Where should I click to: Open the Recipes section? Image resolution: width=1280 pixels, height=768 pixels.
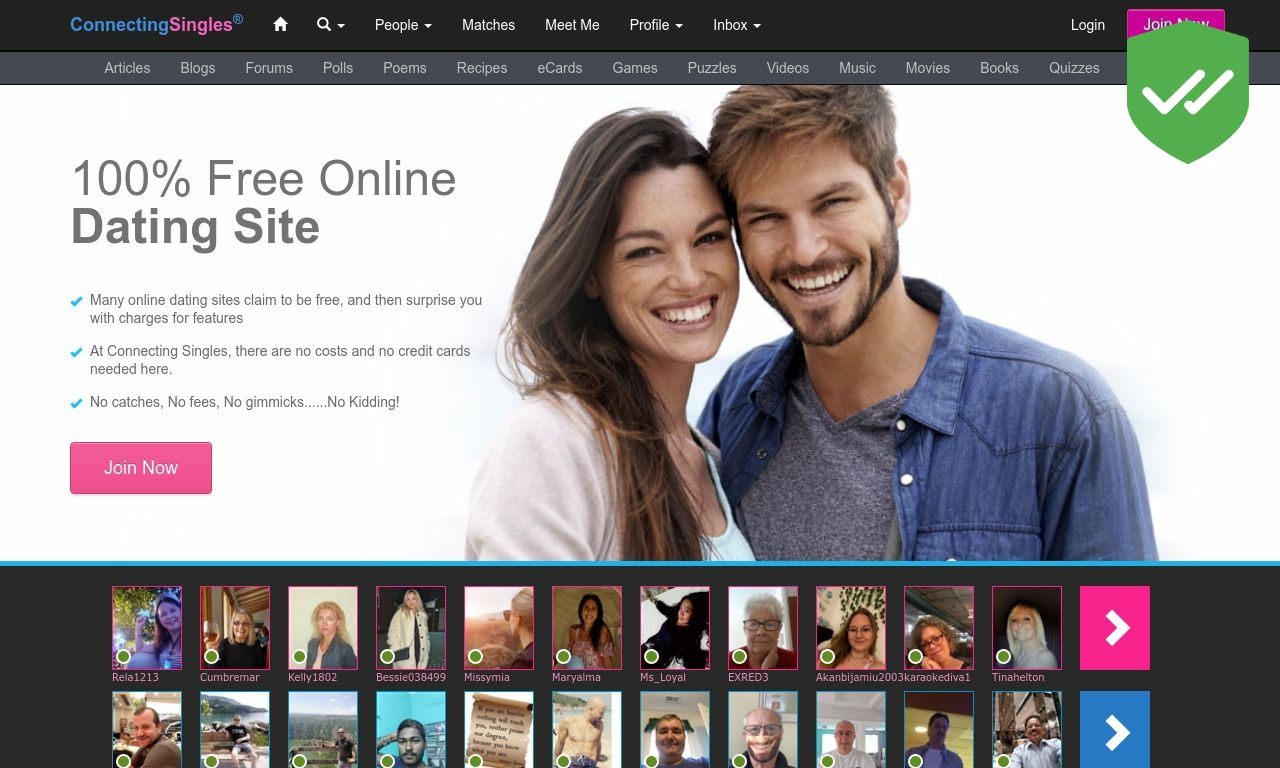[x=482, y=68]
